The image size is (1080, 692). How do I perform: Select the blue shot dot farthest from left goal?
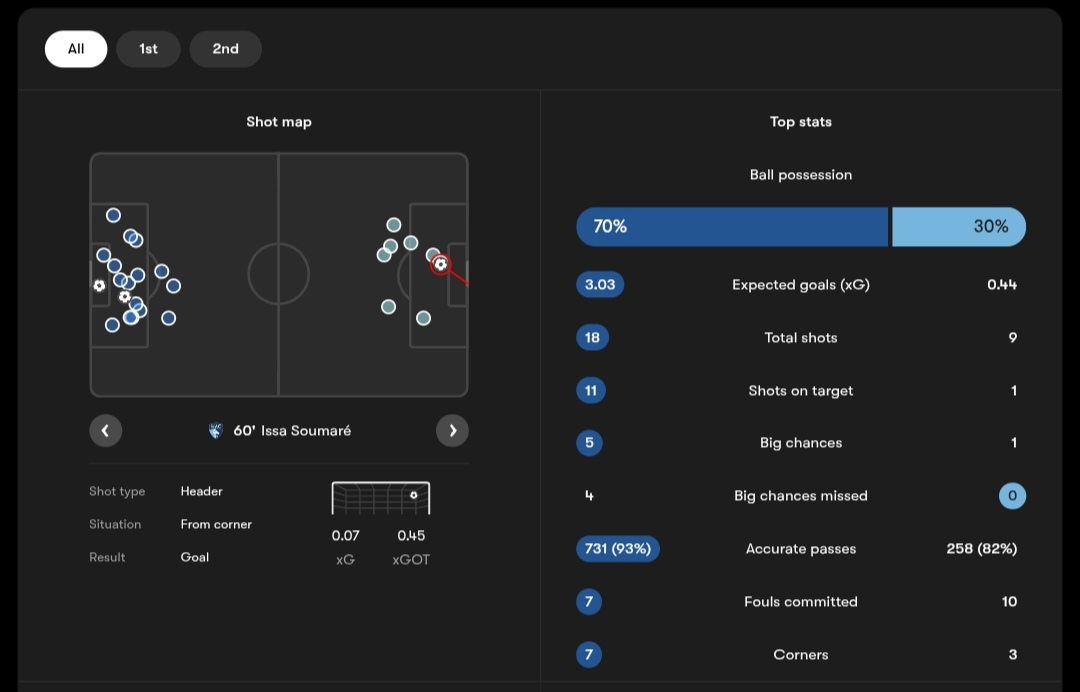click(x=174, y=286)
